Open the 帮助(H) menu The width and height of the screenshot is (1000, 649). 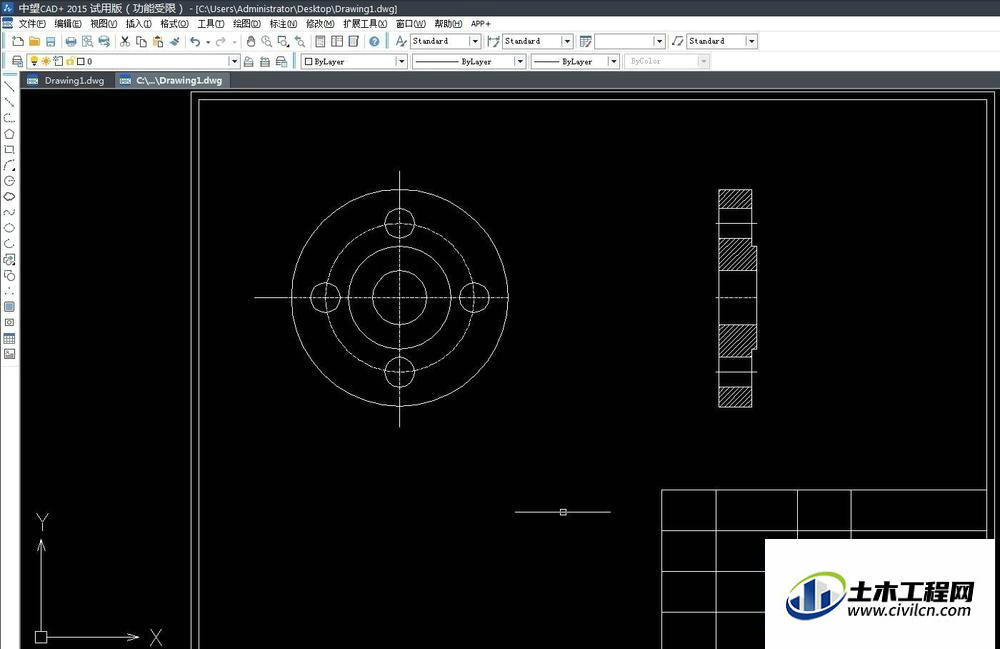pos(448,24)
